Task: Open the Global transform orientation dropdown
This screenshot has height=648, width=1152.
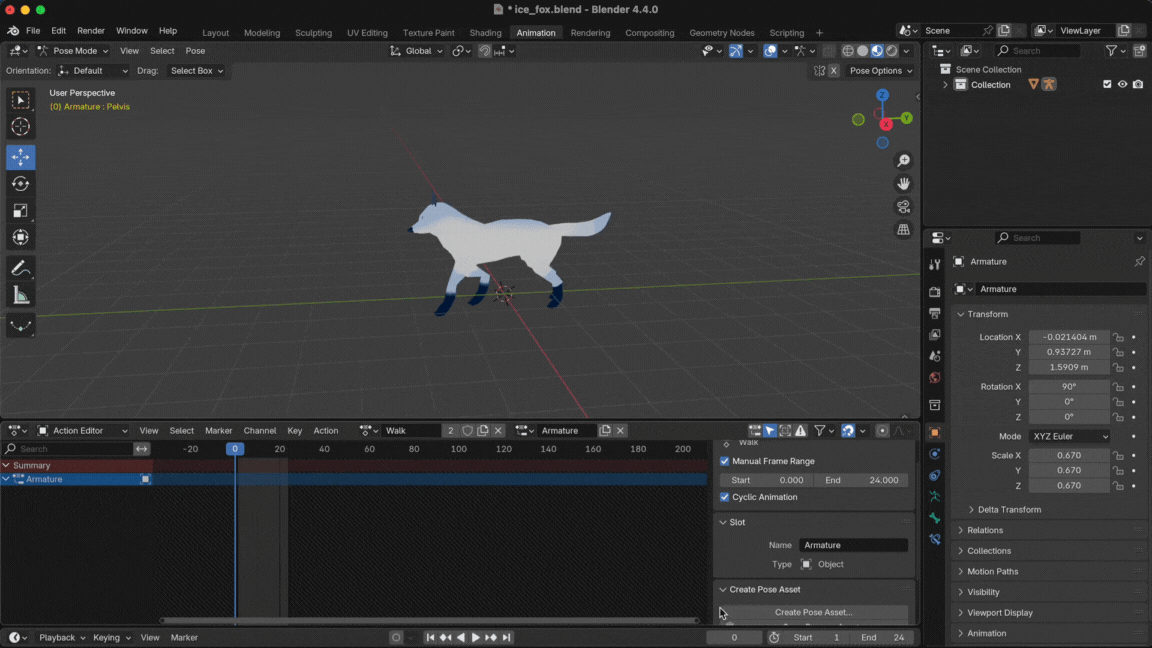Action: (417, 51)
